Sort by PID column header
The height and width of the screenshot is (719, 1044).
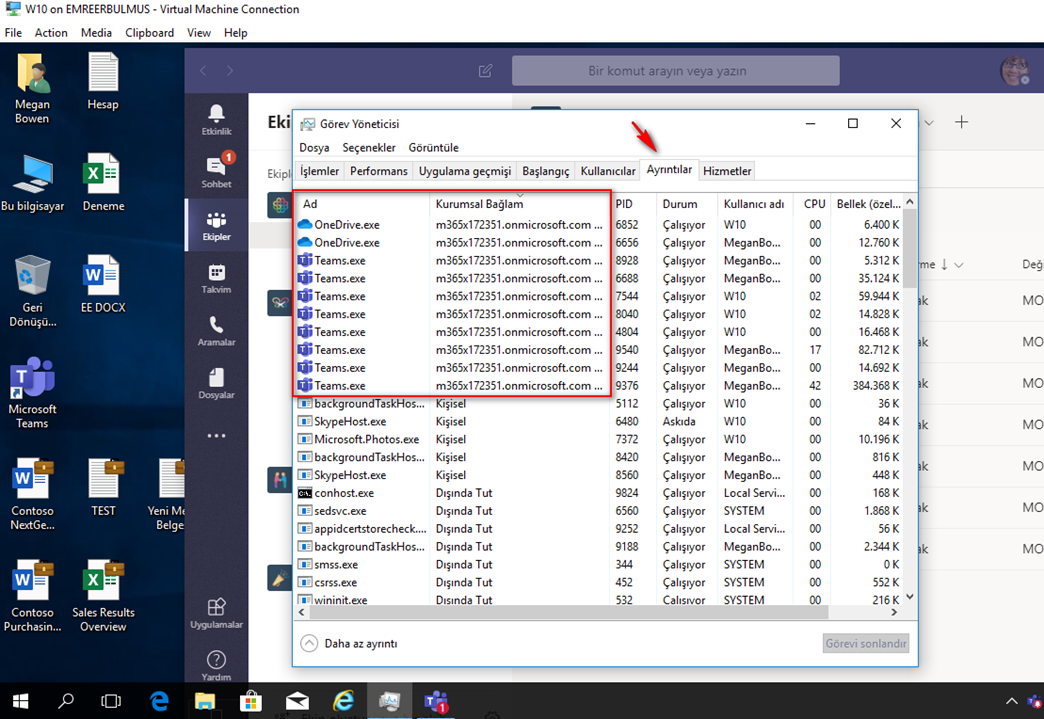pos(633,204)
